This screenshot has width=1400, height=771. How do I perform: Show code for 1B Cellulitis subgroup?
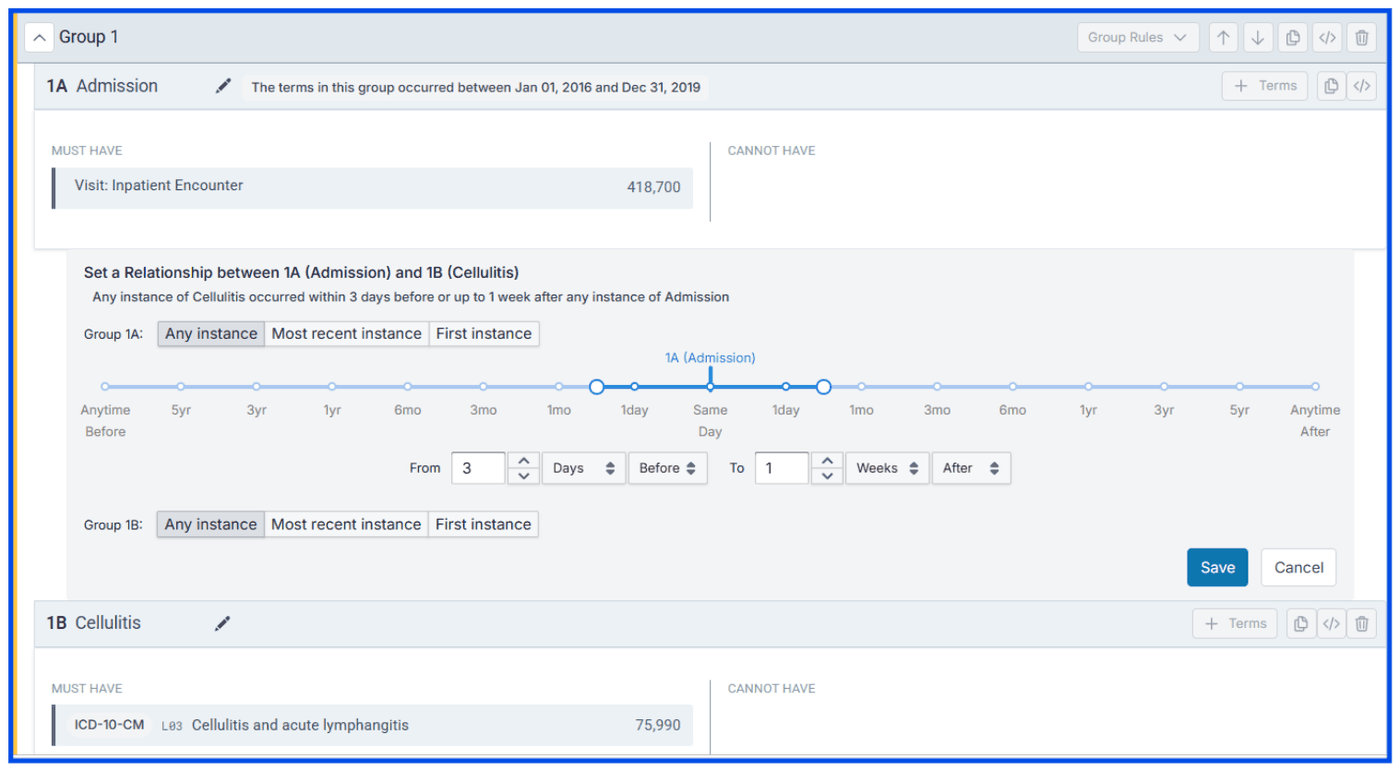click(x=1331, y=624)
